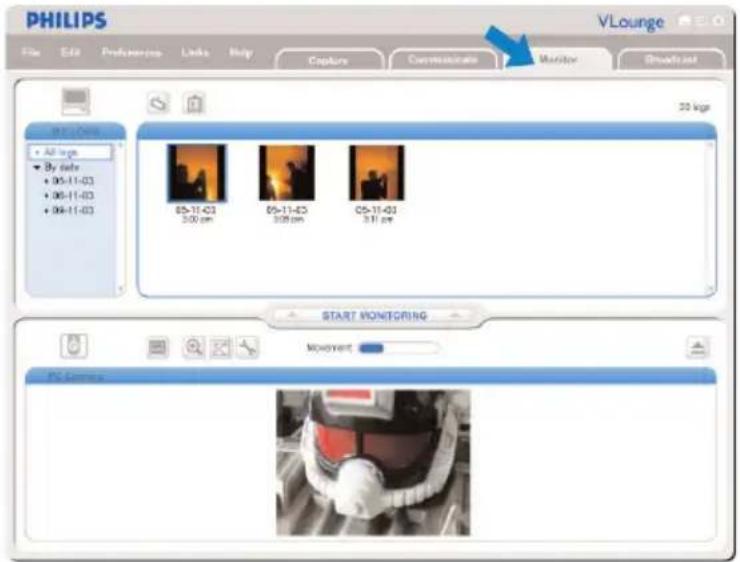Click the eject icon in lower panel
Viewport: 740px width, 562px height.
coord(698,347)
